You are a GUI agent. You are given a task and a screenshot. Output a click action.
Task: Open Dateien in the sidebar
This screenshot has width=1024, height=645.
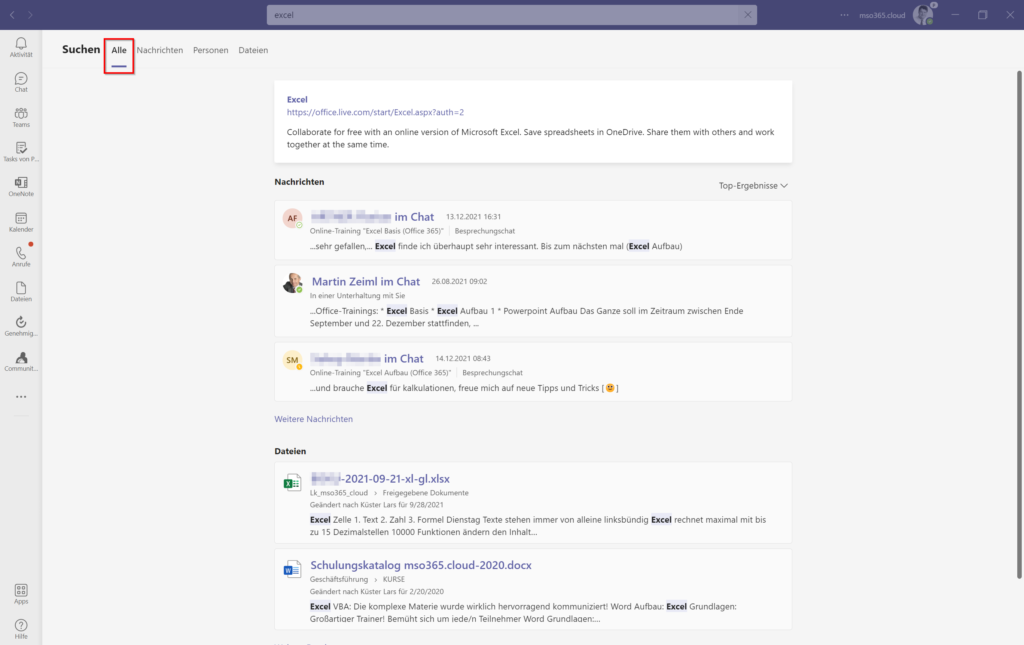(21, 292)
